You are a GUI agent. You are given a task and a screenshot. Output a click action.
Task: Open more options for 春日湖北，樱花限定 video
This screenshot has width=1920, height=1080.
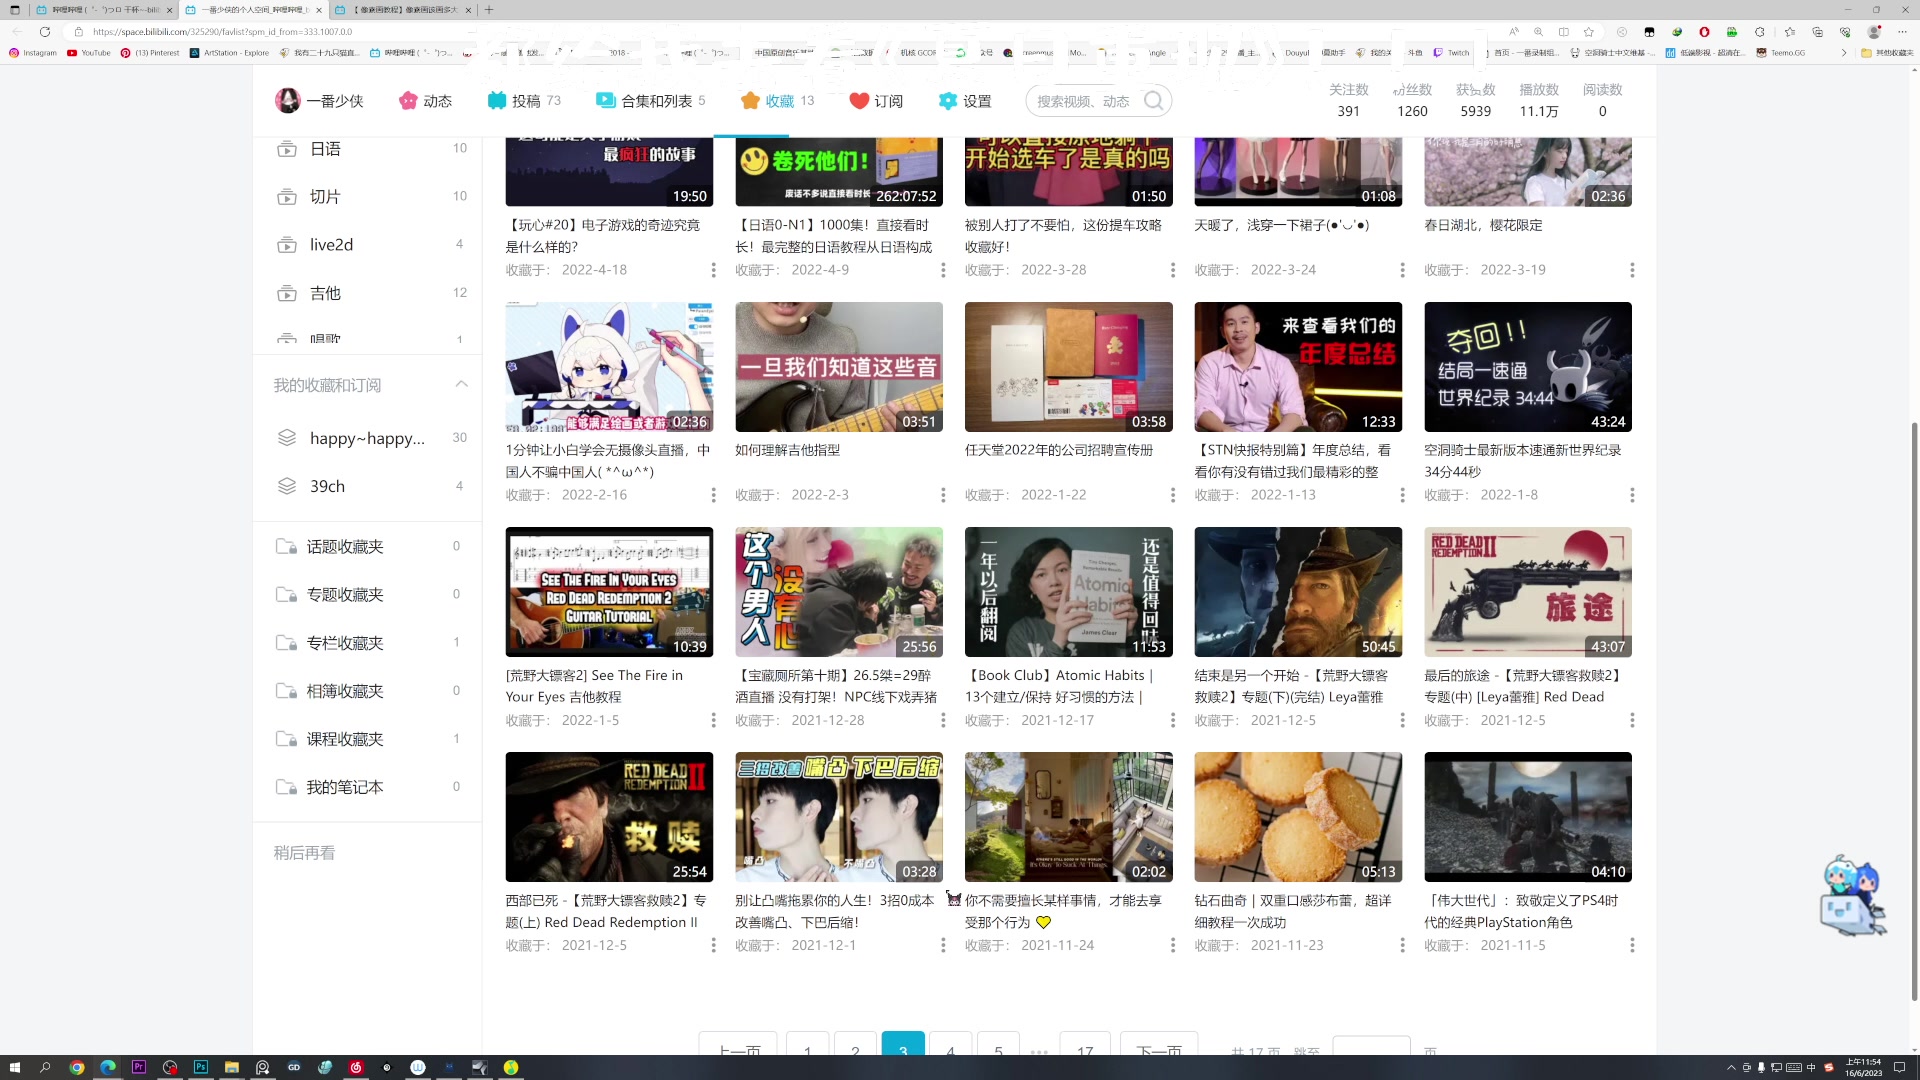pos(1632,270)
